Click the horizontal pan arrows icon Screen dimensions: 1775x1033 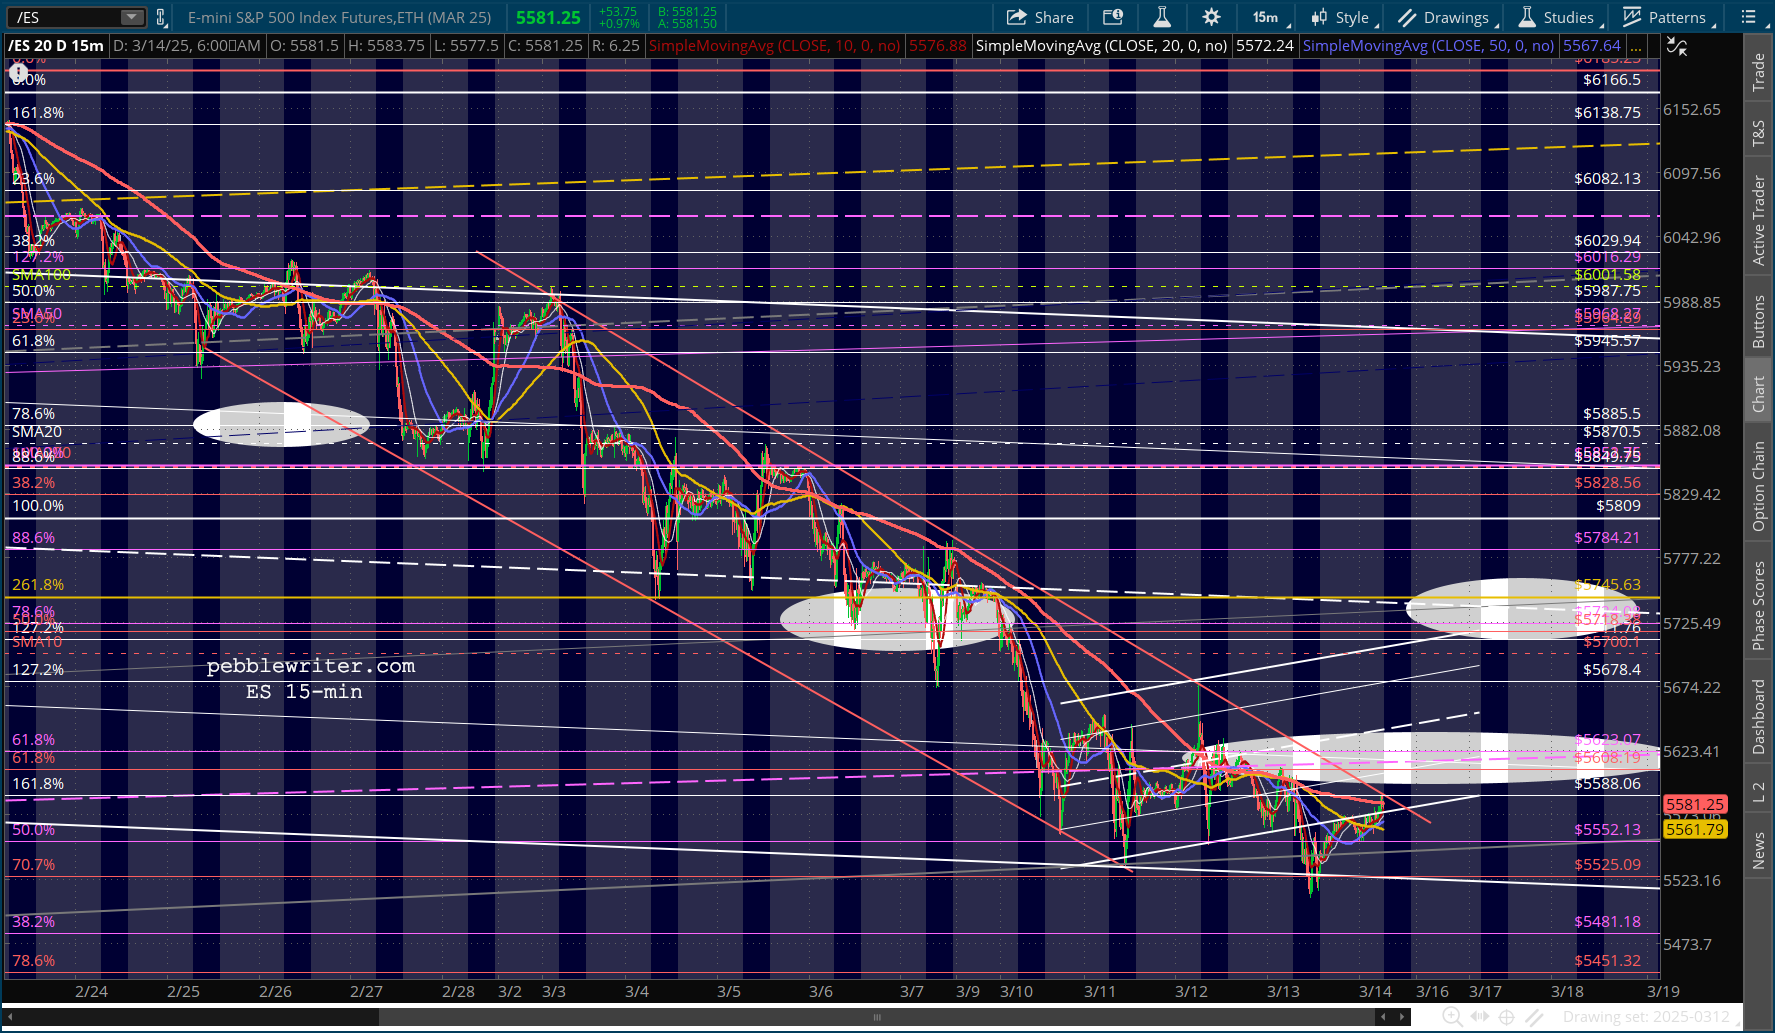[x=1479, y=1017]
